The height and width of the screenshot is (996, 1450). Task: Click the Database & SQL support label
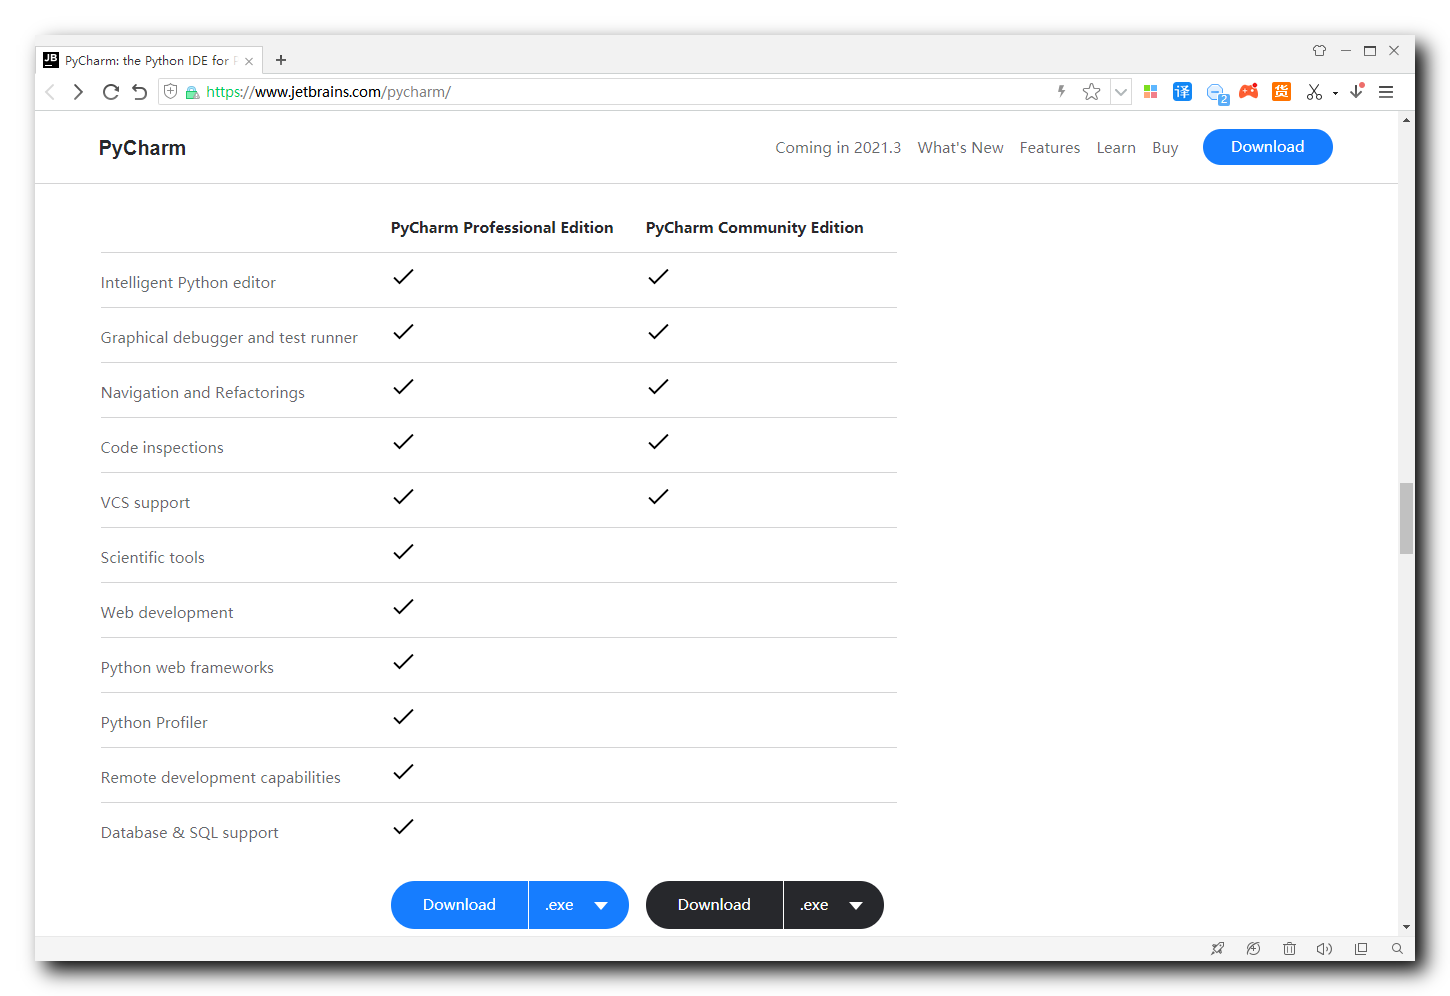tap(190, 833)
